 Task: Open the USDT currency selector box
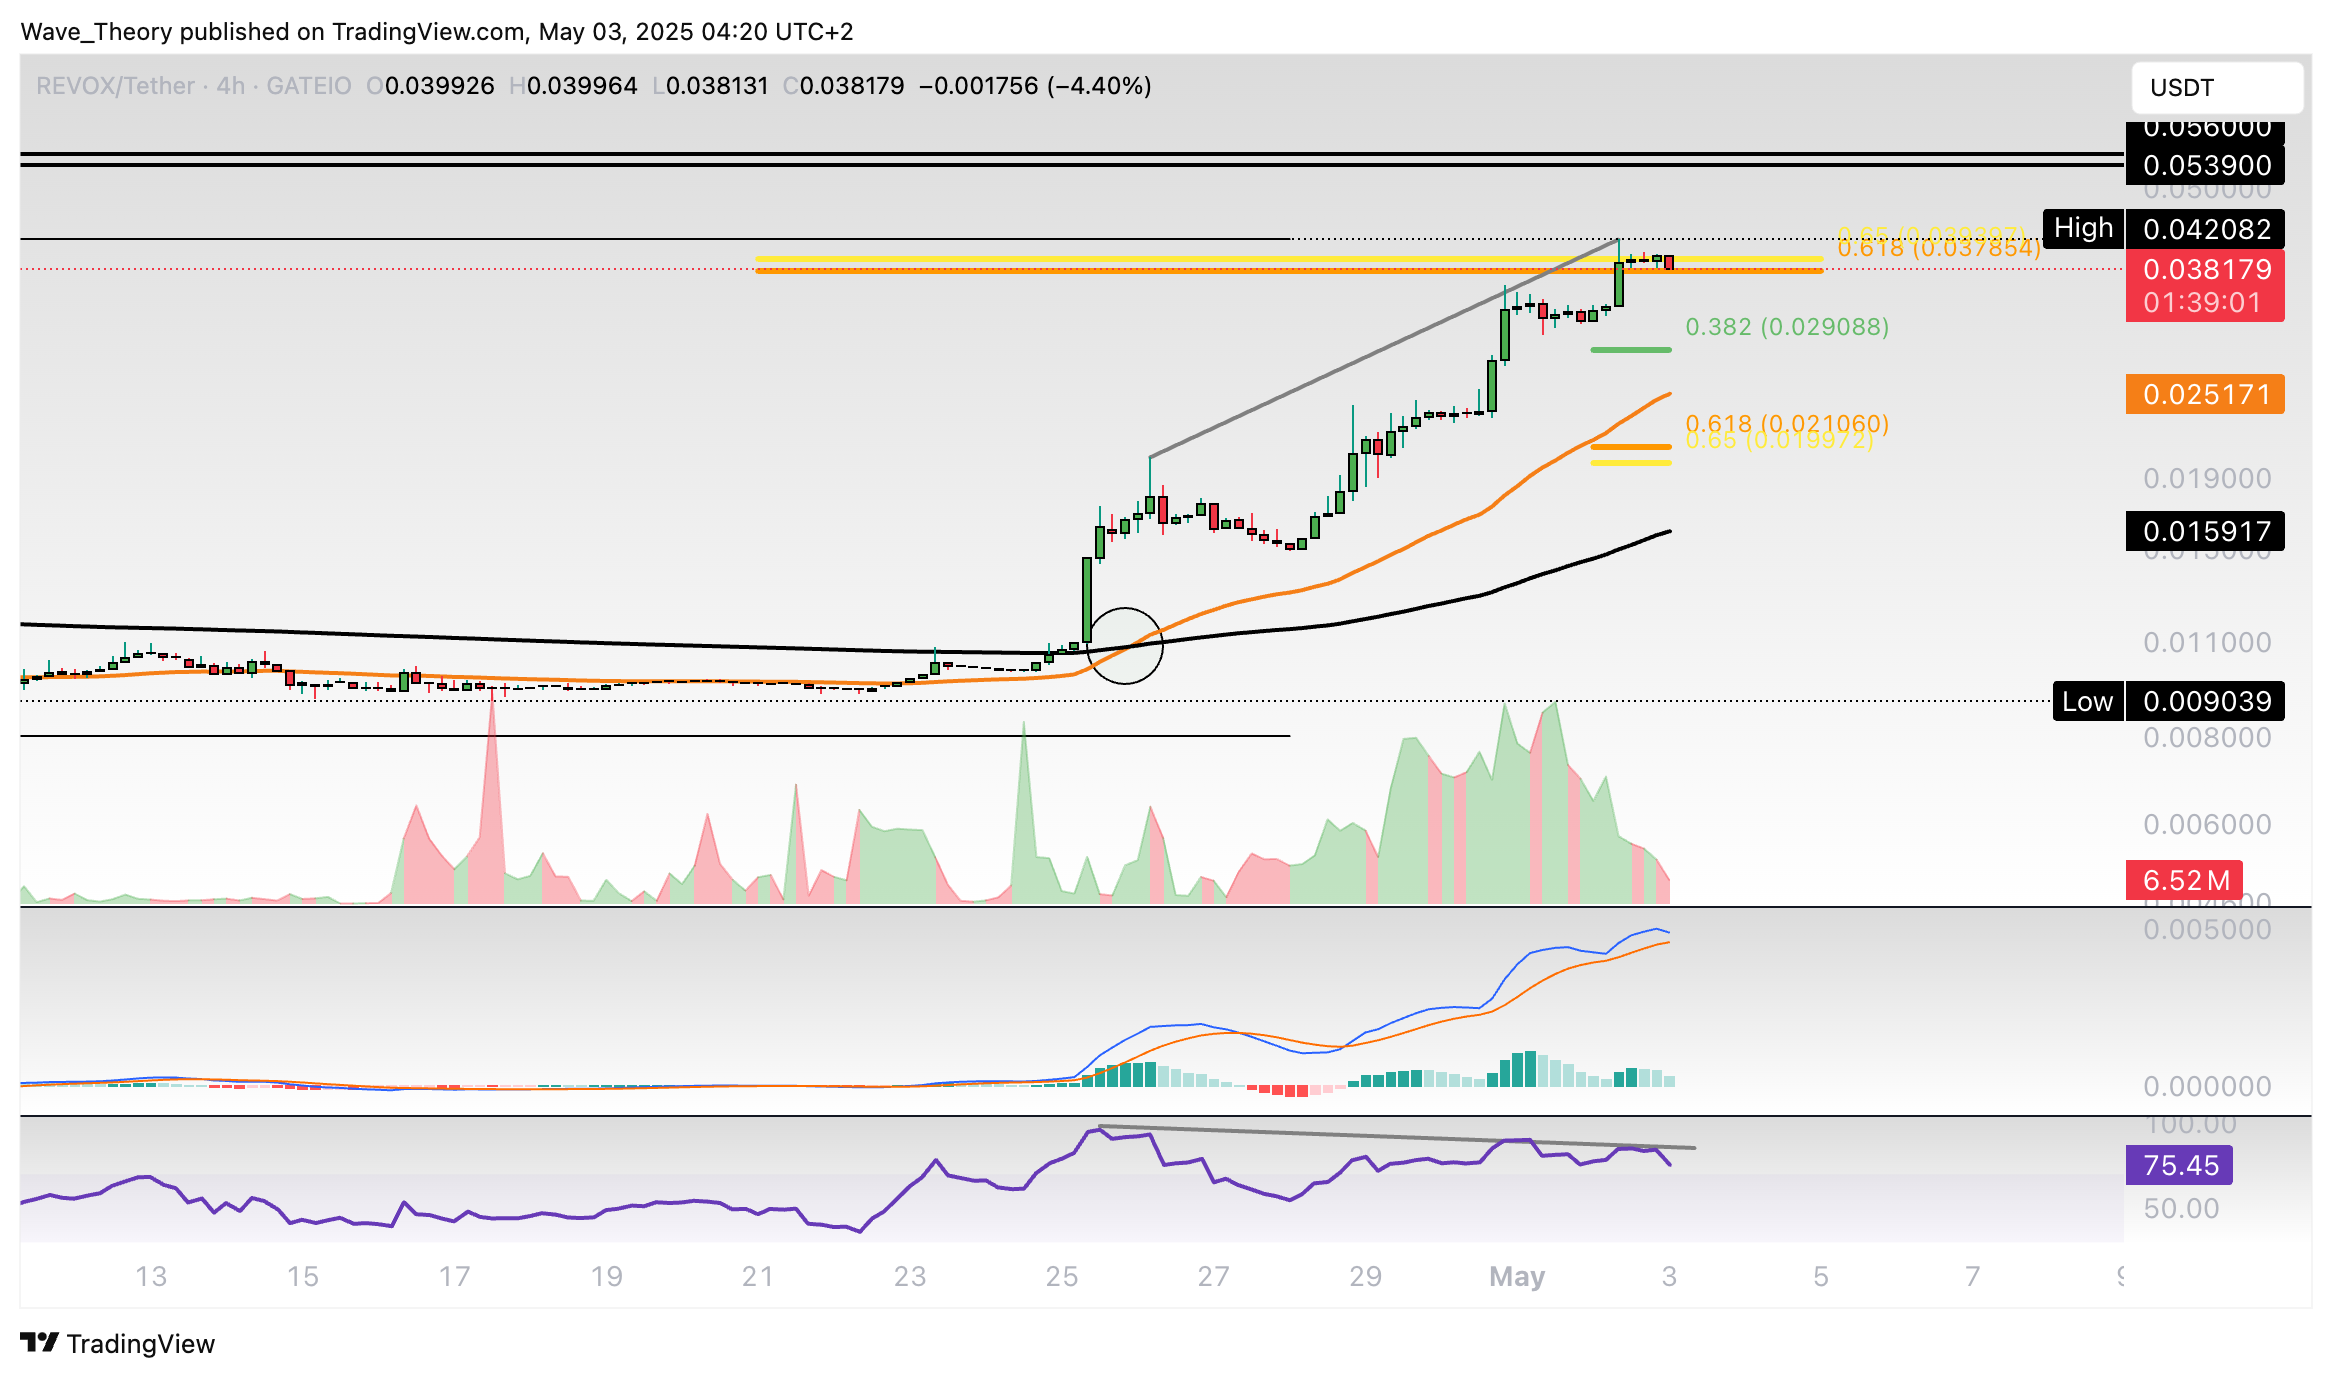(x=2216, y=88)
